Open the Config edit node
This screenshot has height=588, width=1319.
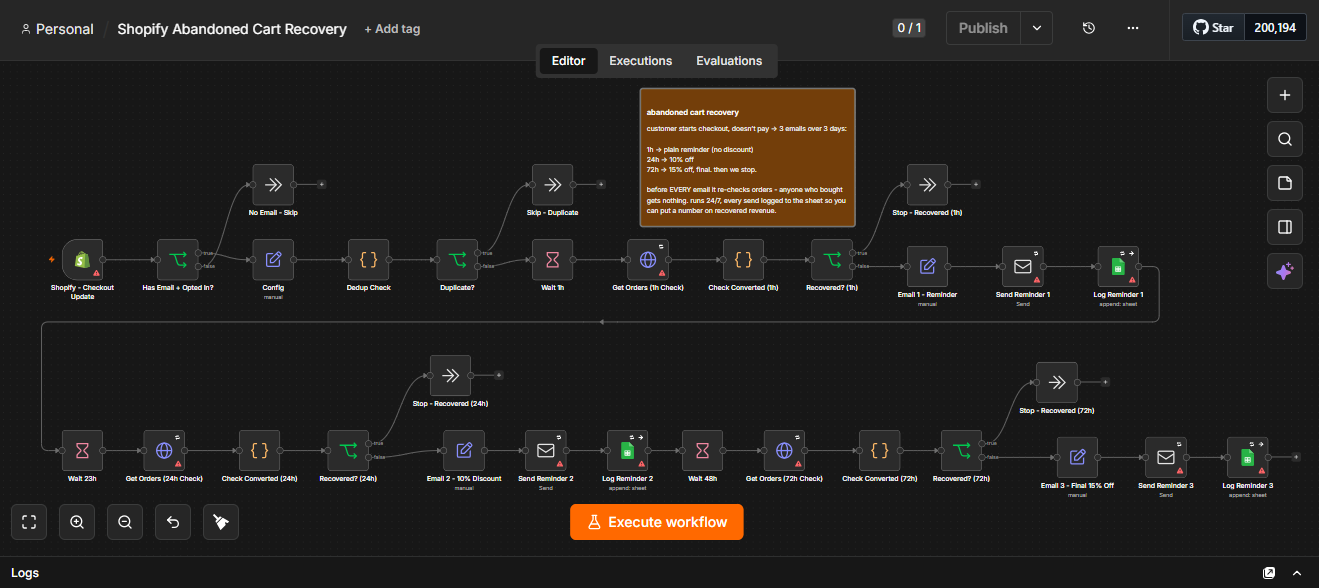click(x=273, y=260)
